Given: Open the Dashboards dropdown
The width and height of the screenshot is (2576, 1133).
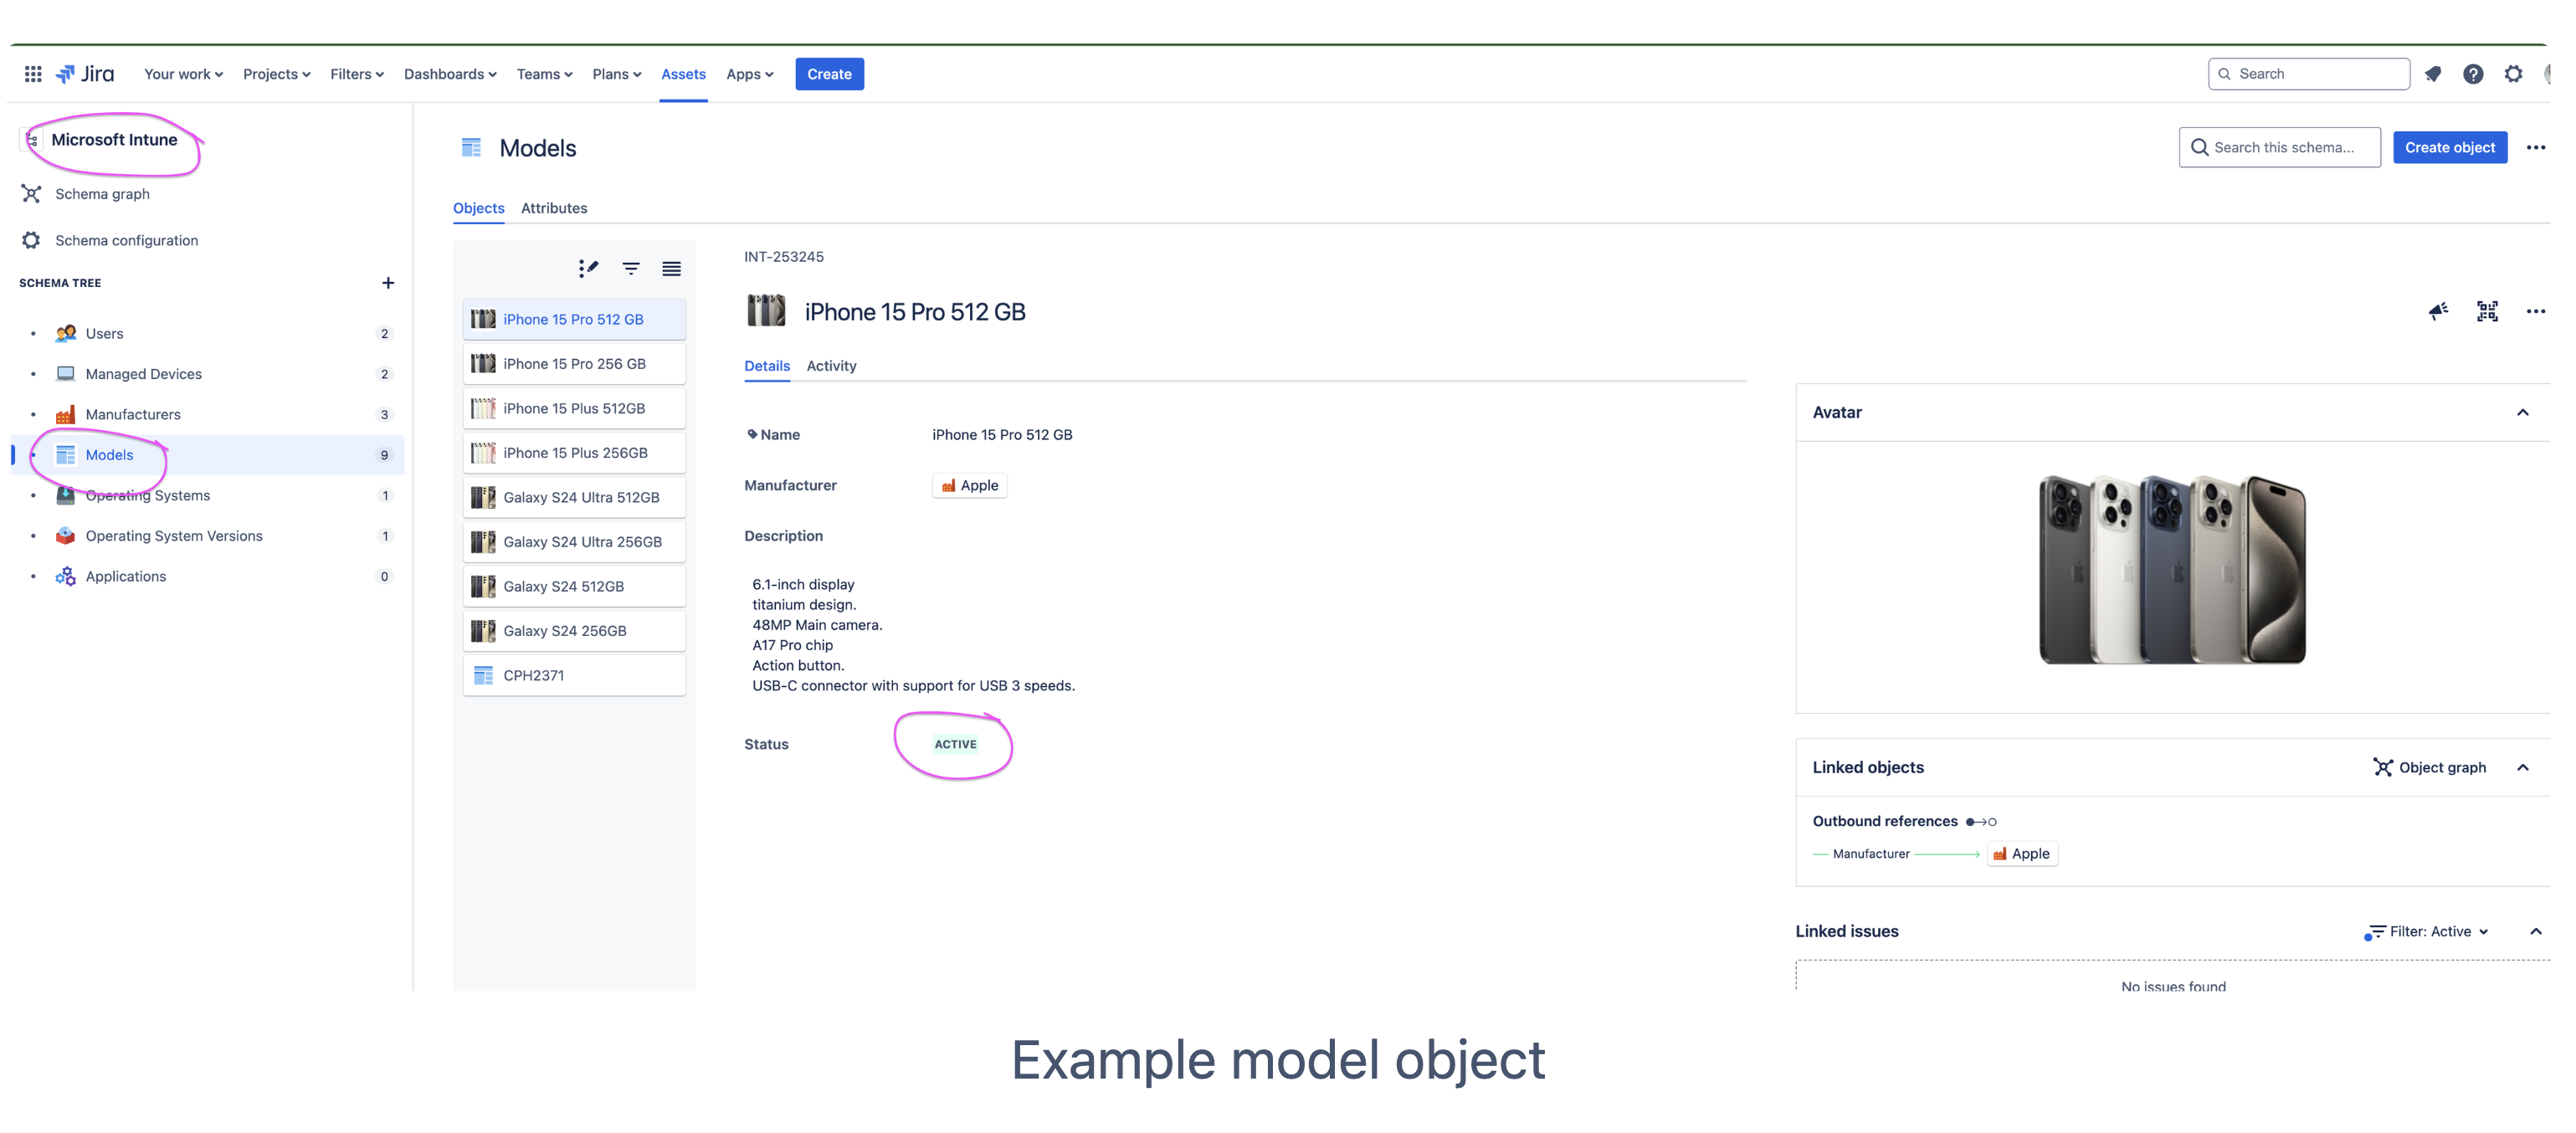Looking at the screenshot, I should pos(450,74).
